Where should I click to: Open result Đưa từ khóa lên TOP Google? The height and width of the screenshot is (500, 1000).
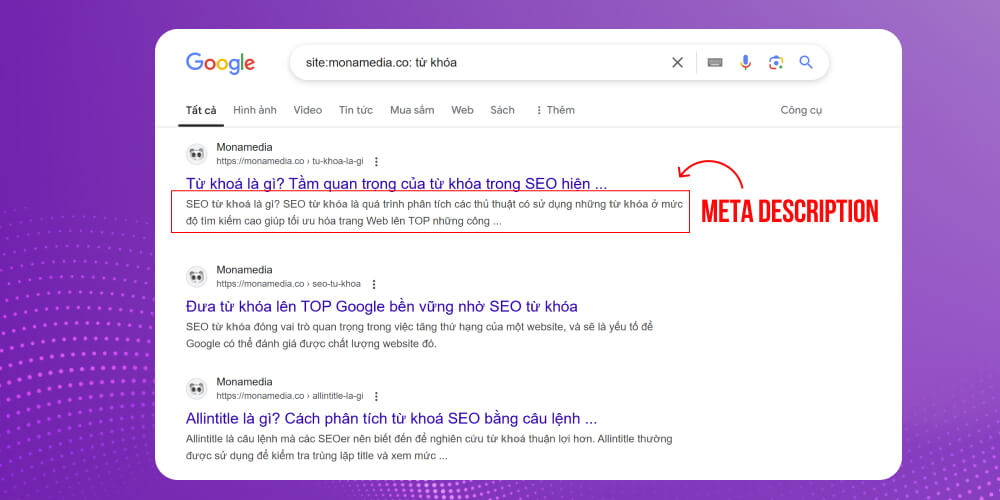pos(381,307)
